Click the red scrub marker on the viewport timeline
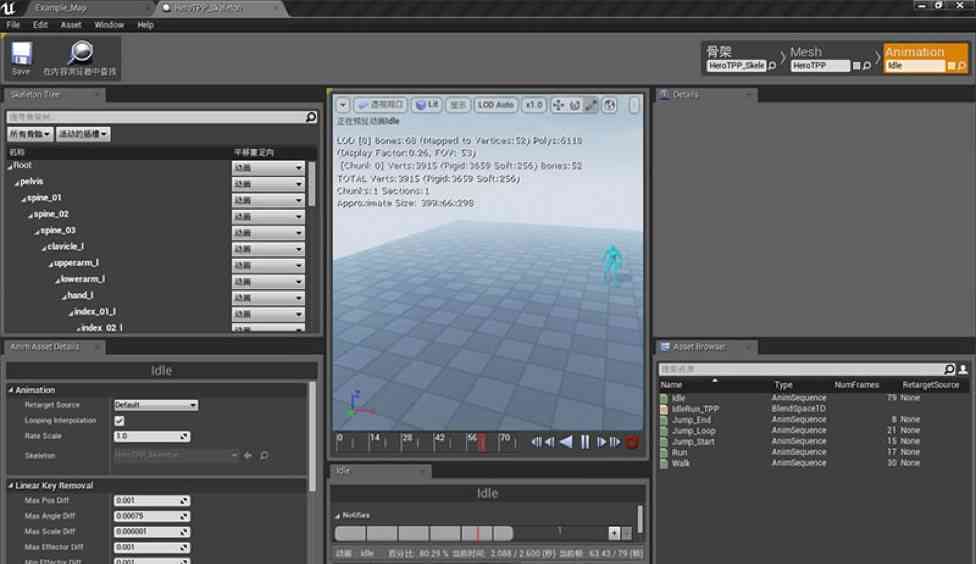The image size is (976, 564). pos(482,443)
